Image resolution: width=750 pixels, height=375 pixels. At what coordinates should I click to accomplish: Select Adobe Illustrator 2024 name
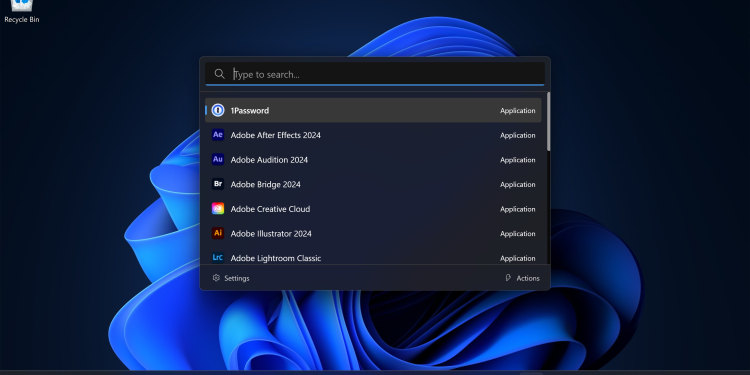click(x=271, y=234)
